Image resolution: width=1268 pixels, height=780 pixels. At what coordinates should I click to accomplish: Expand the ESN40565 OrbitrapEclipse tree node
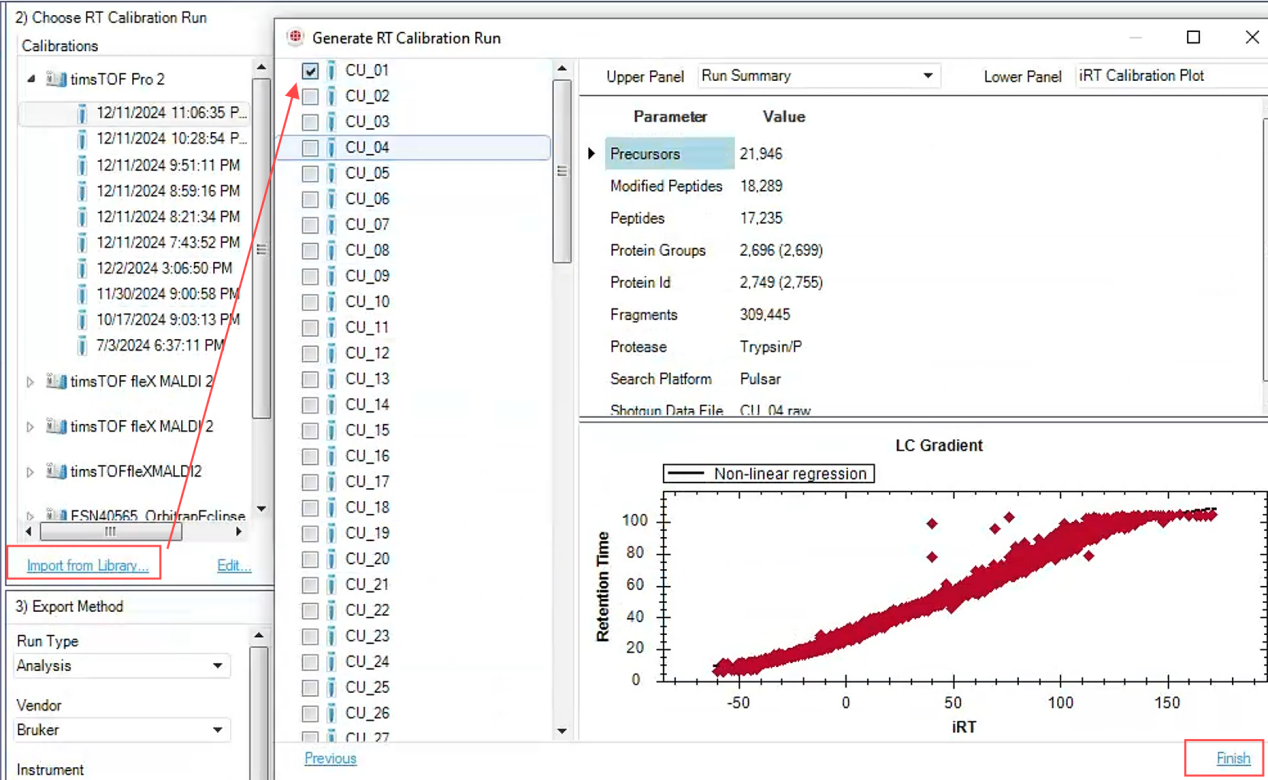(x=30, y=517)
